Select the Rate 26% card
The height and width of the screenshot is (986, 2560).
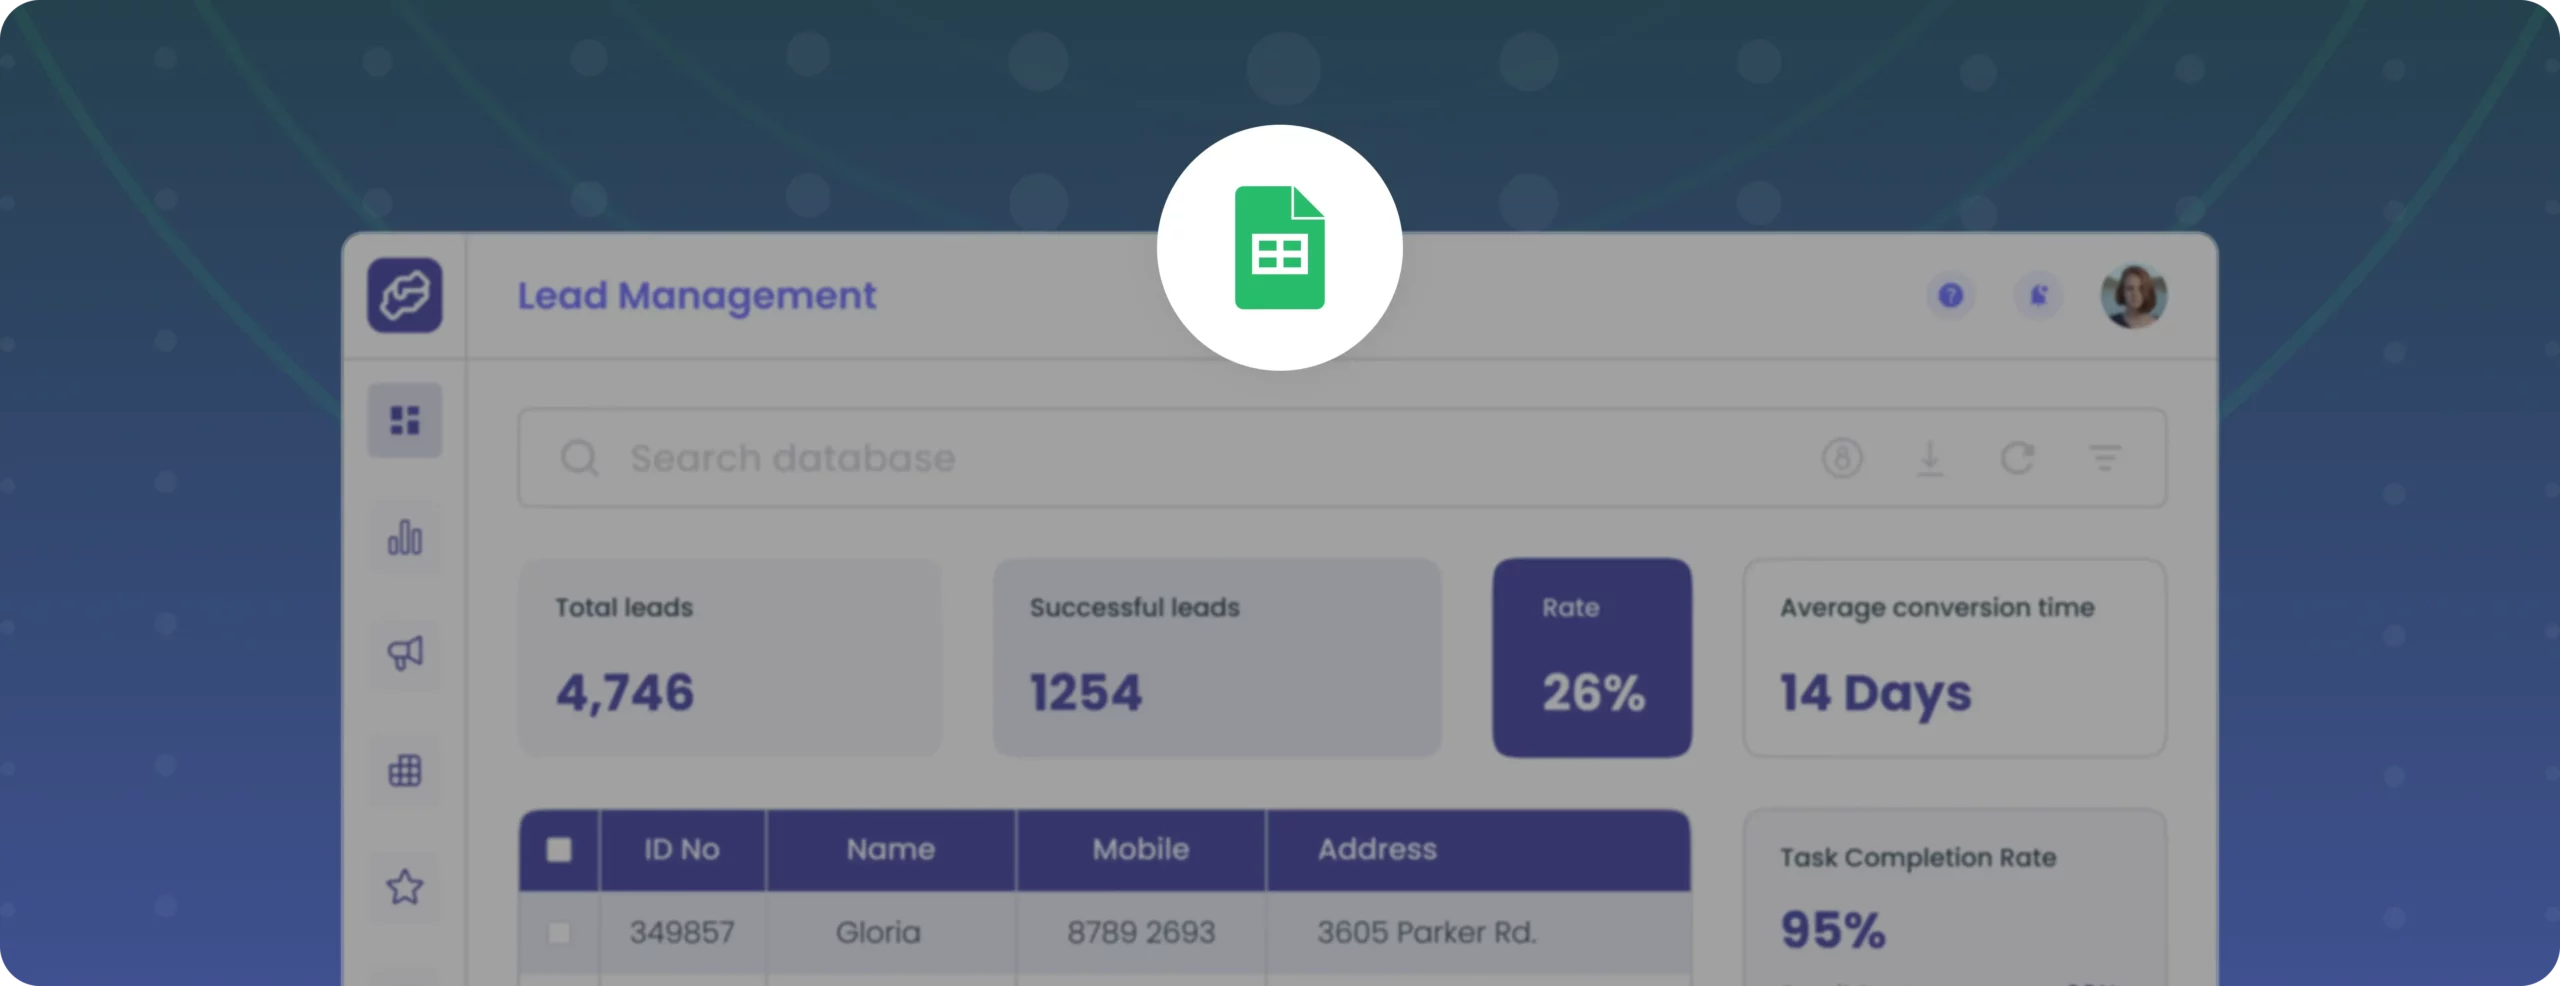(x=1592, y=657)
